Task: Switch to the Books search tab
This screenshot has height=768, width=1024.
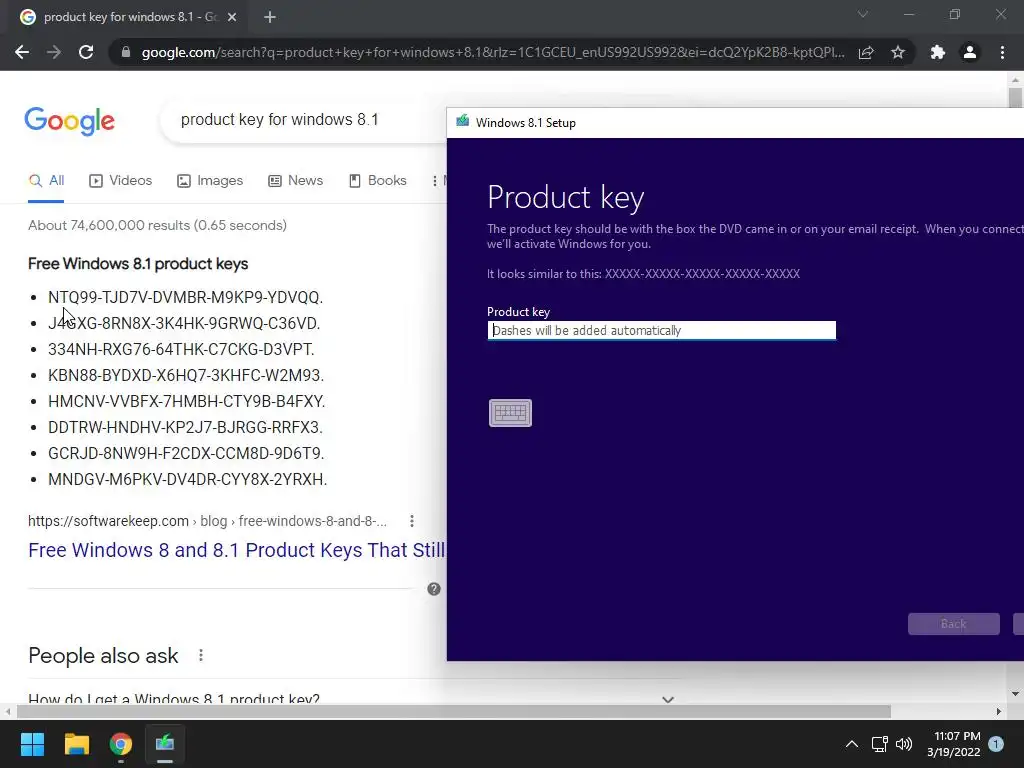Action: click(378, 181)
